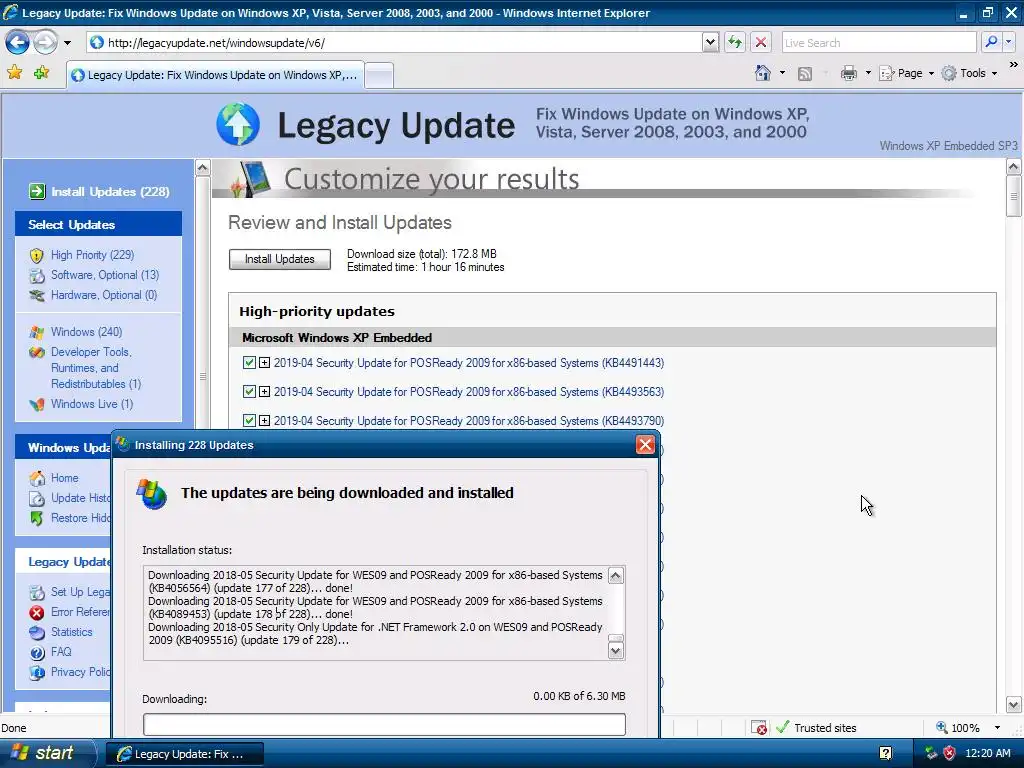Screen dimensions: 1024x768
Task: Click the Windows flag icon beside Windows (240)
Action: point(37,332)
